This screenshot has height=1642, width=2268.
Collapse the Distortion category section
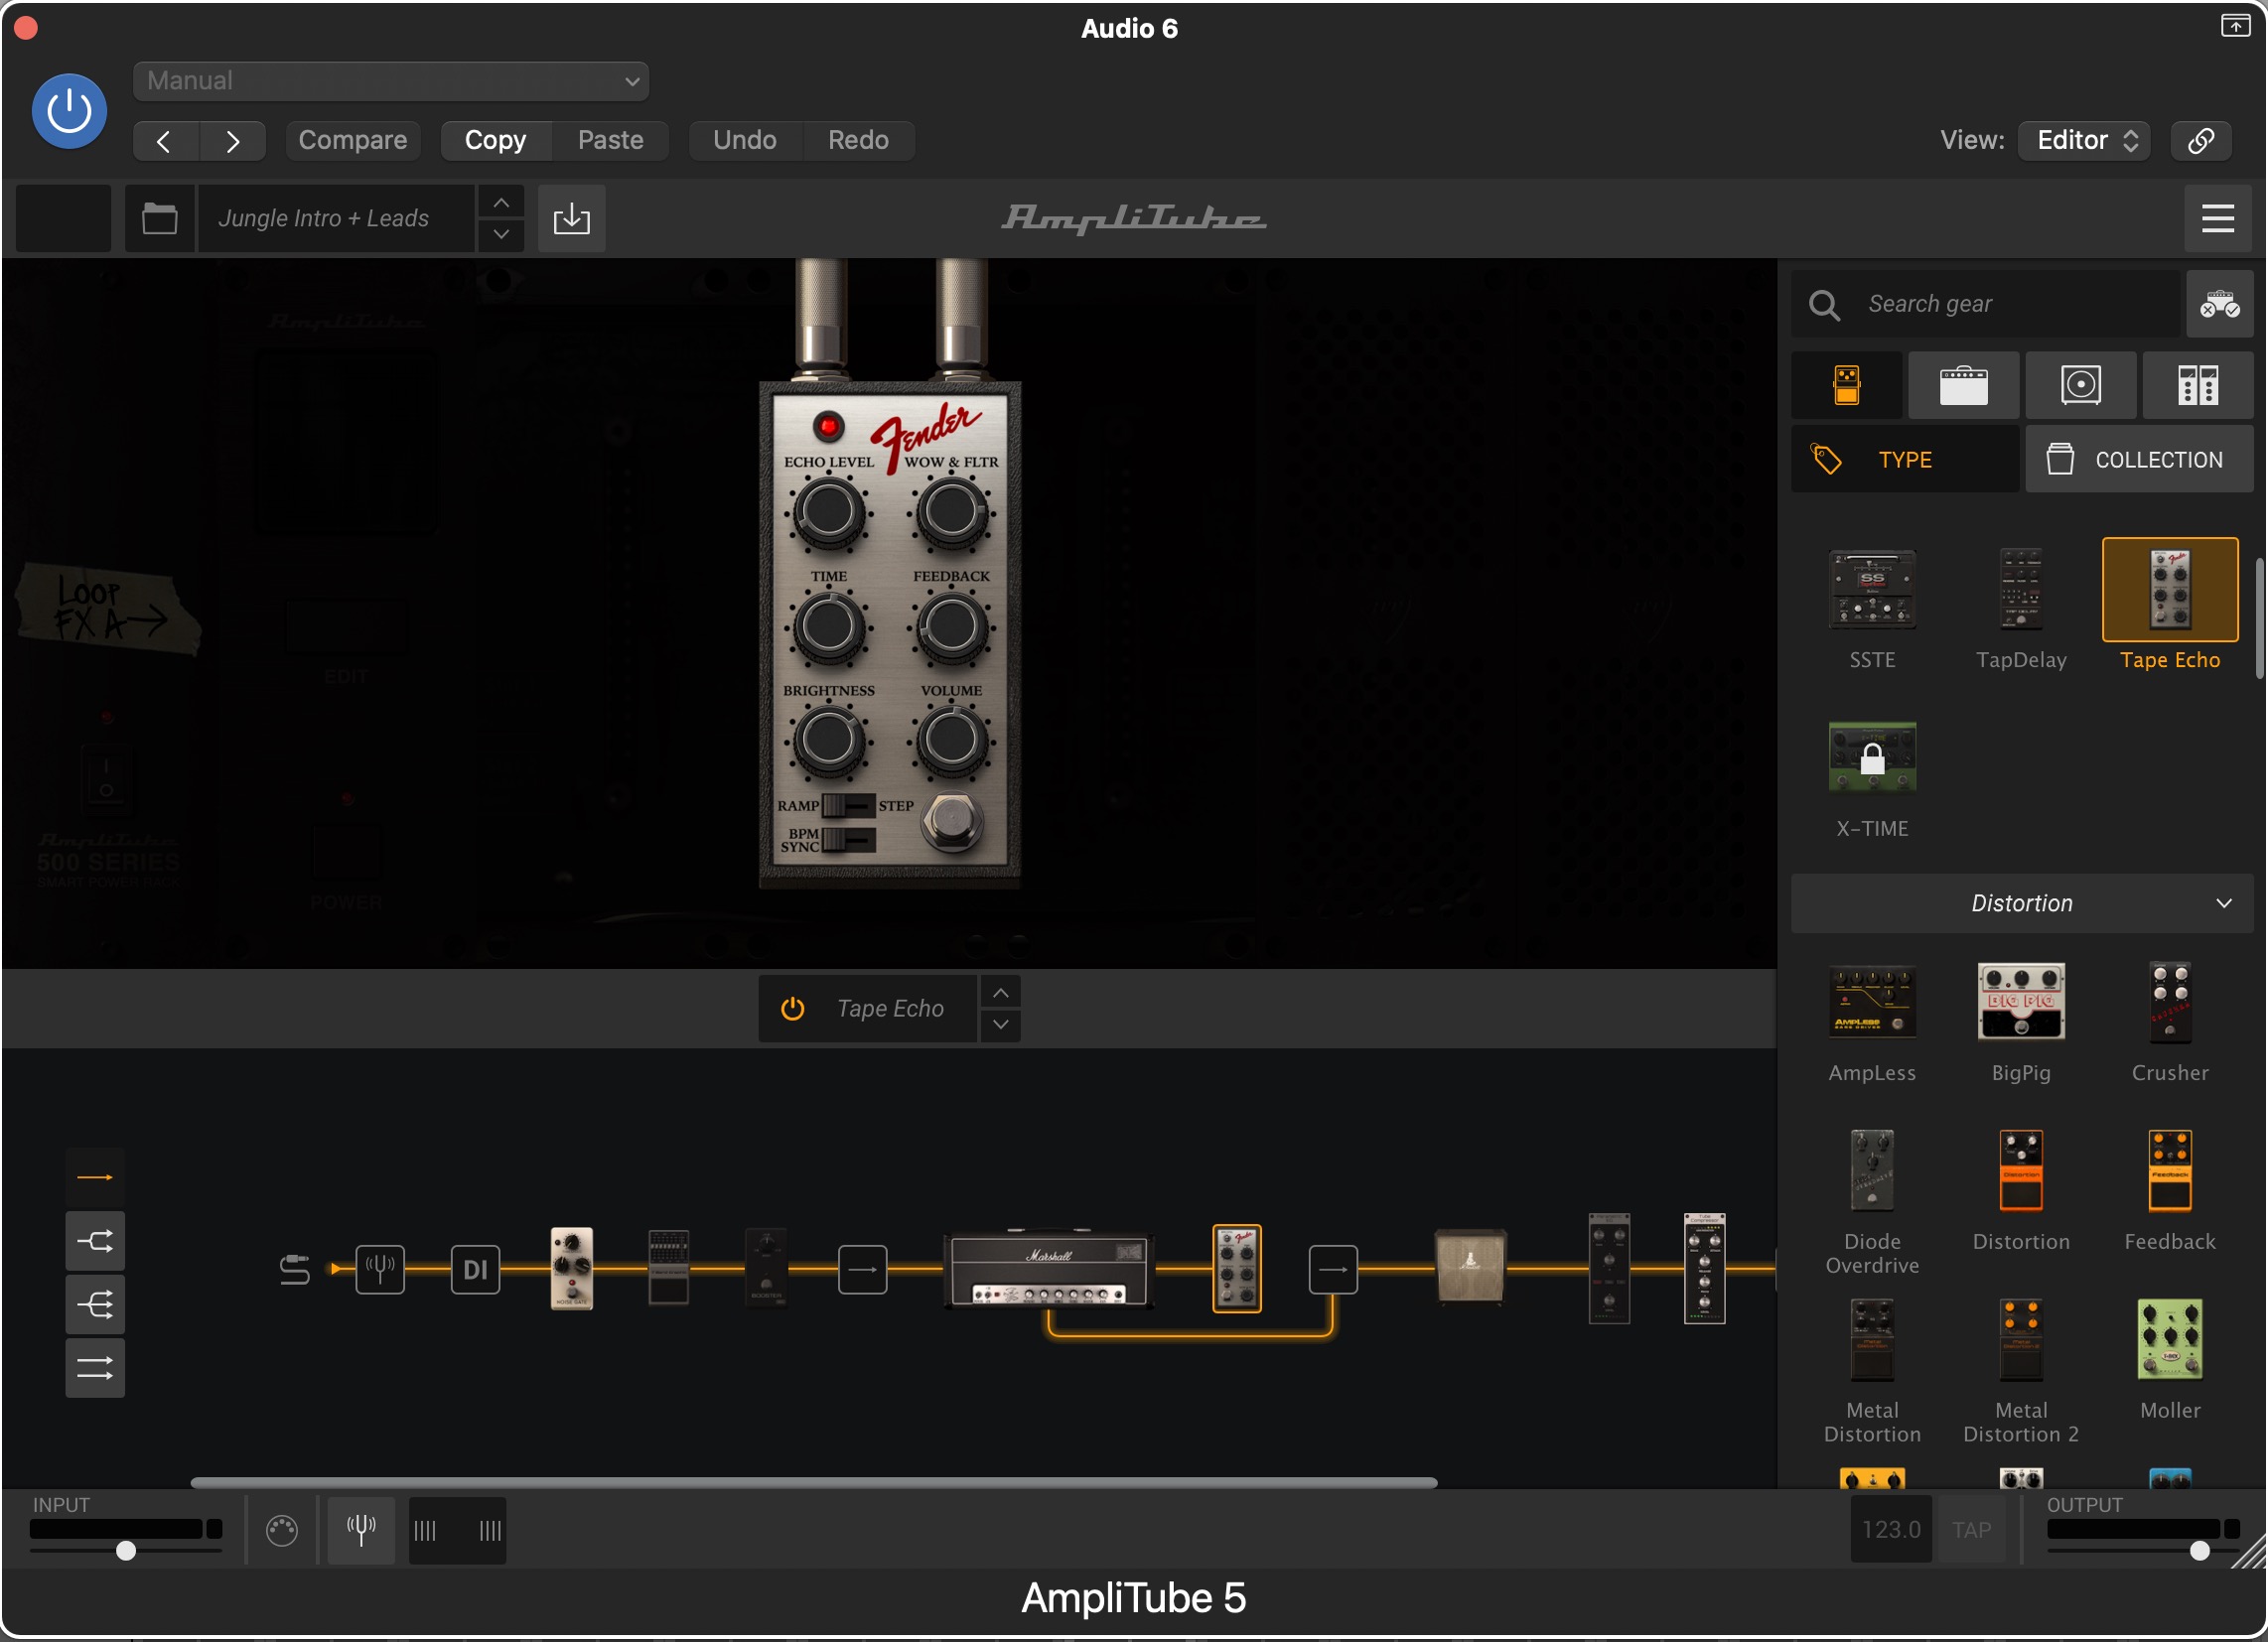(2021, 903)
